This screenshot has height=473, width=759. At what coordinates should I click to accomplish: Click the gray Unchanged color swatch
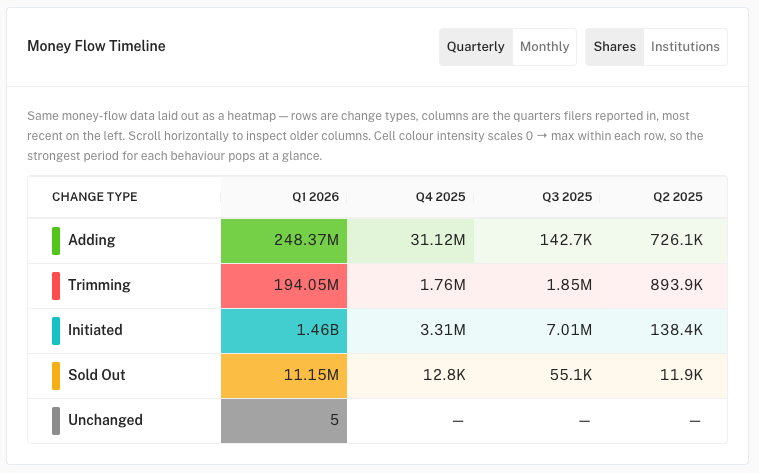(x=56, y=421)
